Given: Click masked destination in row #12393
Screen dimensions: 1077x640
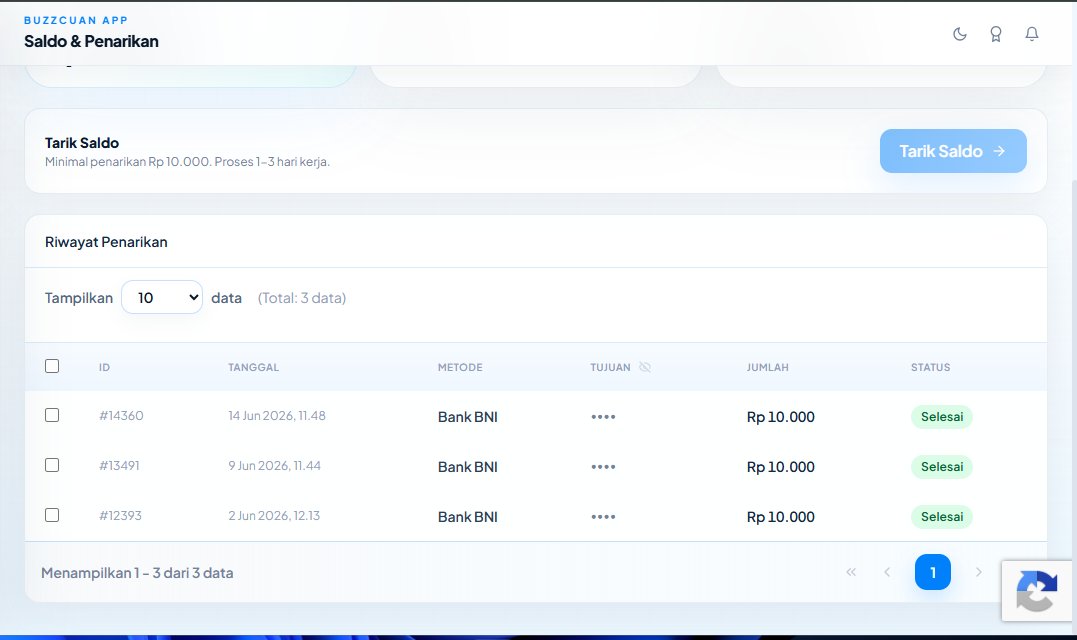Looking at the screenshot, I should (603, 517).
